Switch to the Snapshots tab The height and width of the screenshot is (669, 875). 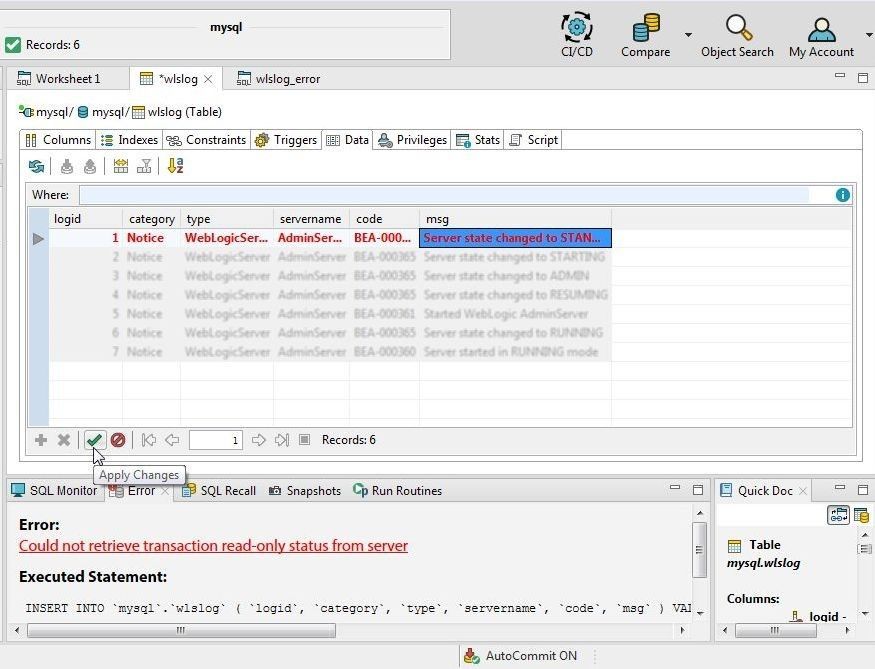click(x=305, y=491)
